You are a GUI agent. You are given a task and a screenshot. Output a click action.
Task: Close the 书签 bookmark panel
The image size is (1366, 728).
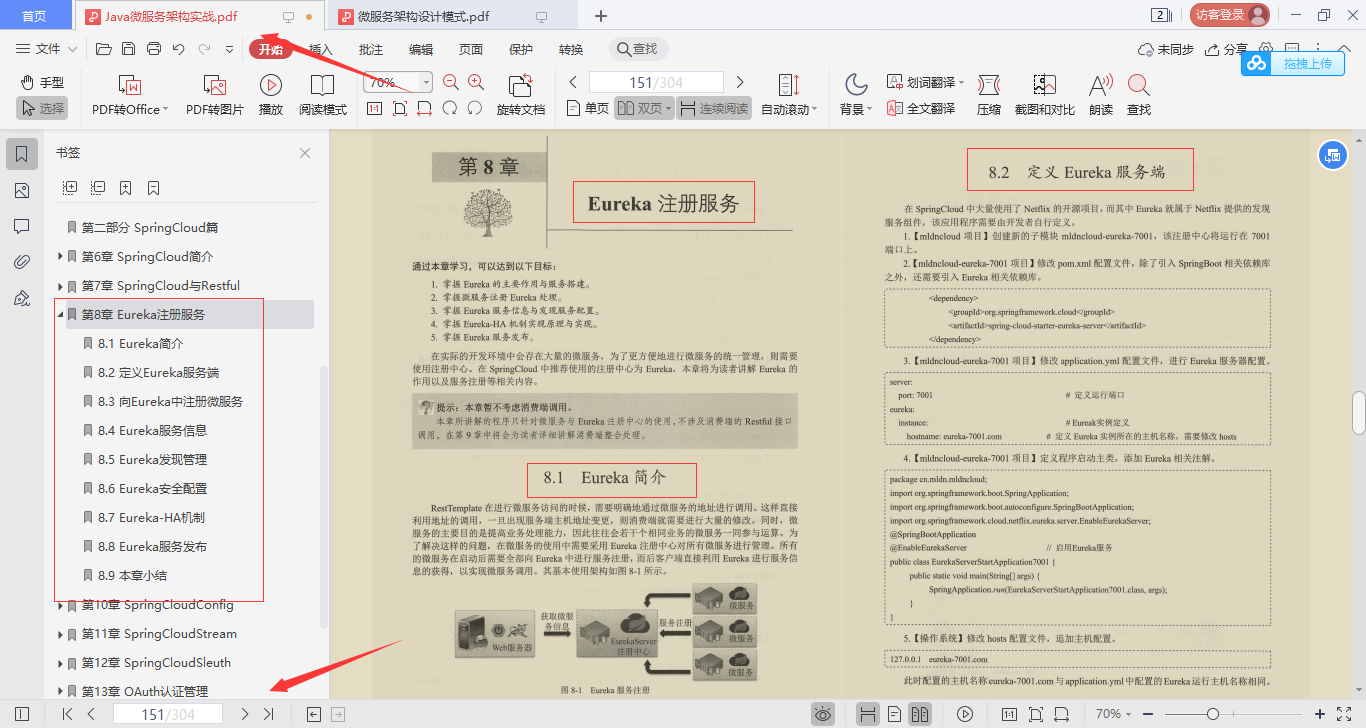click(305, 153)
